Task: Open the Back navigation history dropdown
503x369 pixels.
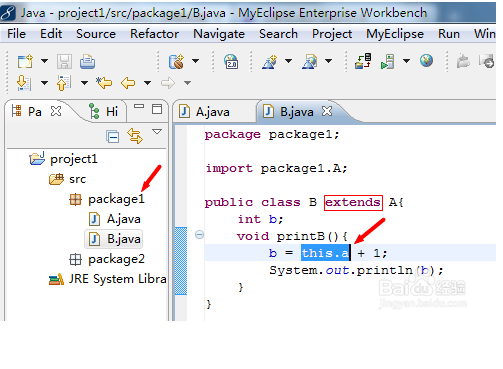Action: click(147, 83)
